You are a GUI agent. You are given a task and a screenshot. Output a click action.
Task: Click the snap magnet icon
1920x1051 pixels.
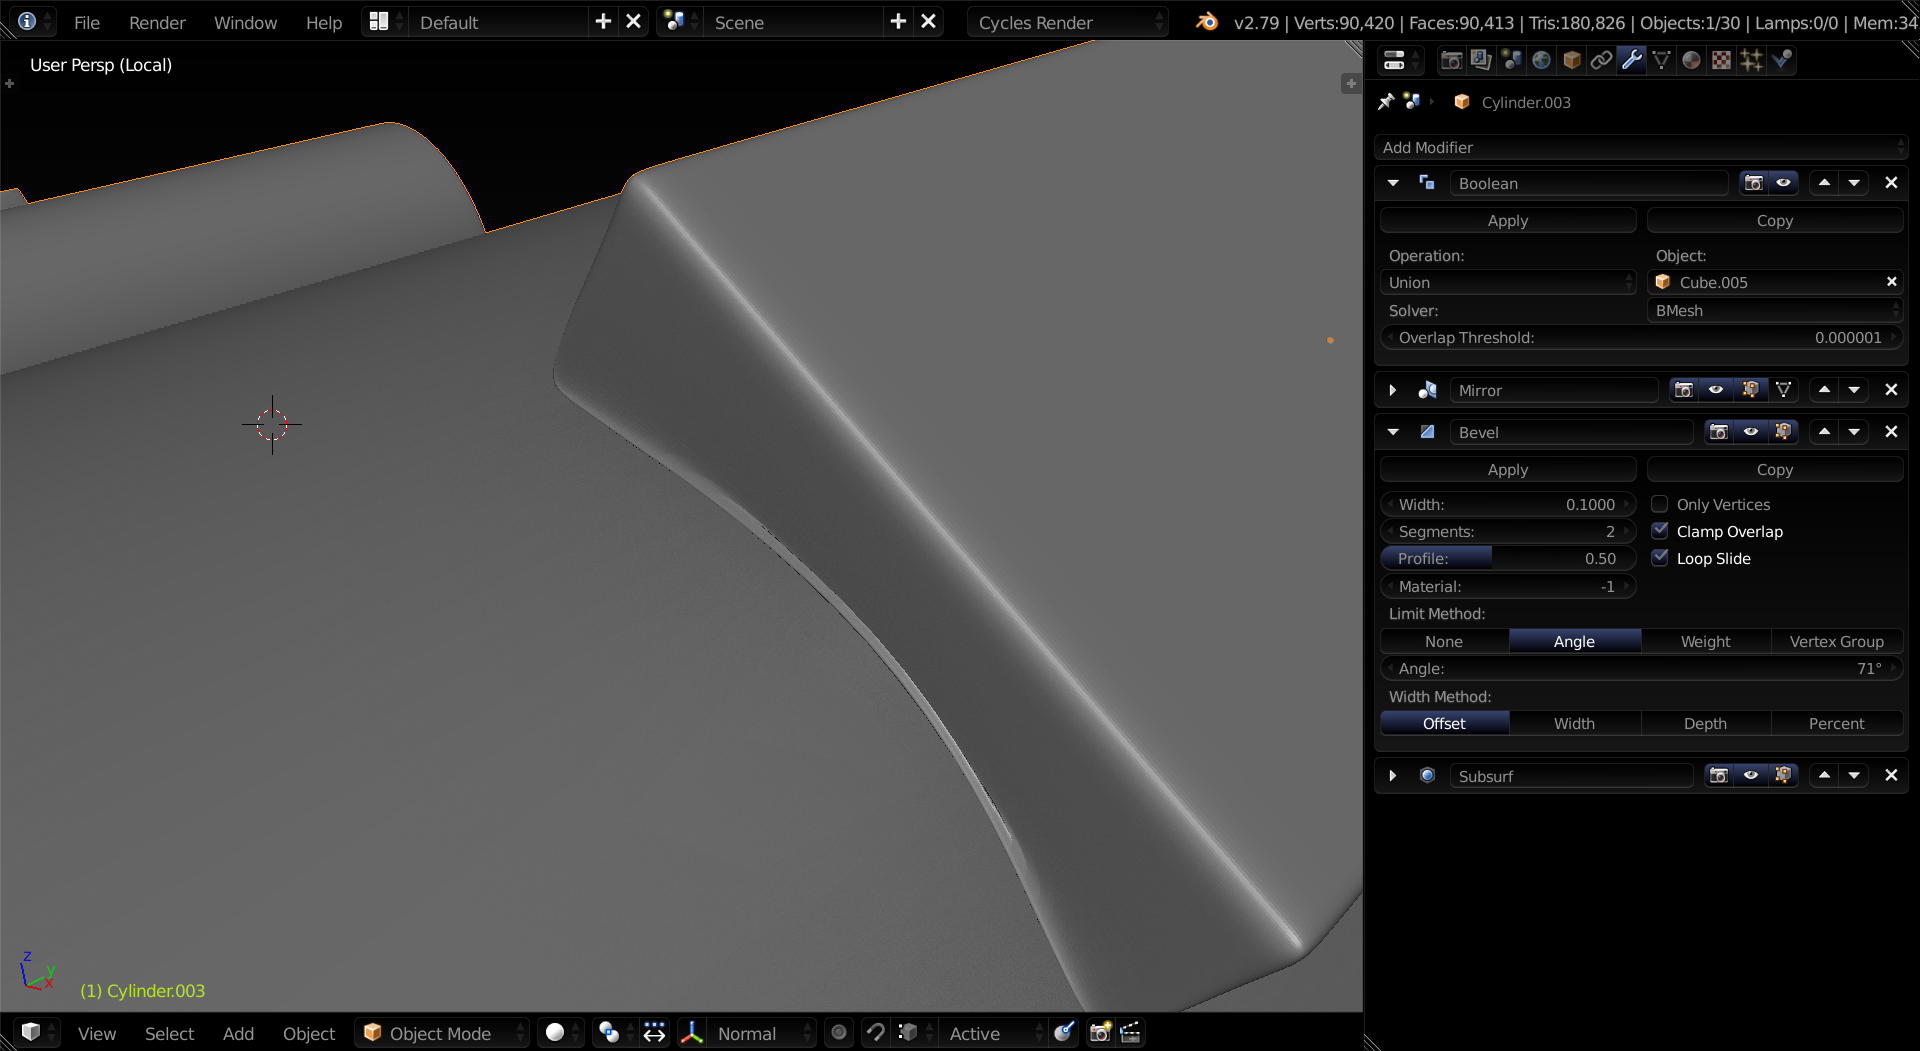875,1033
